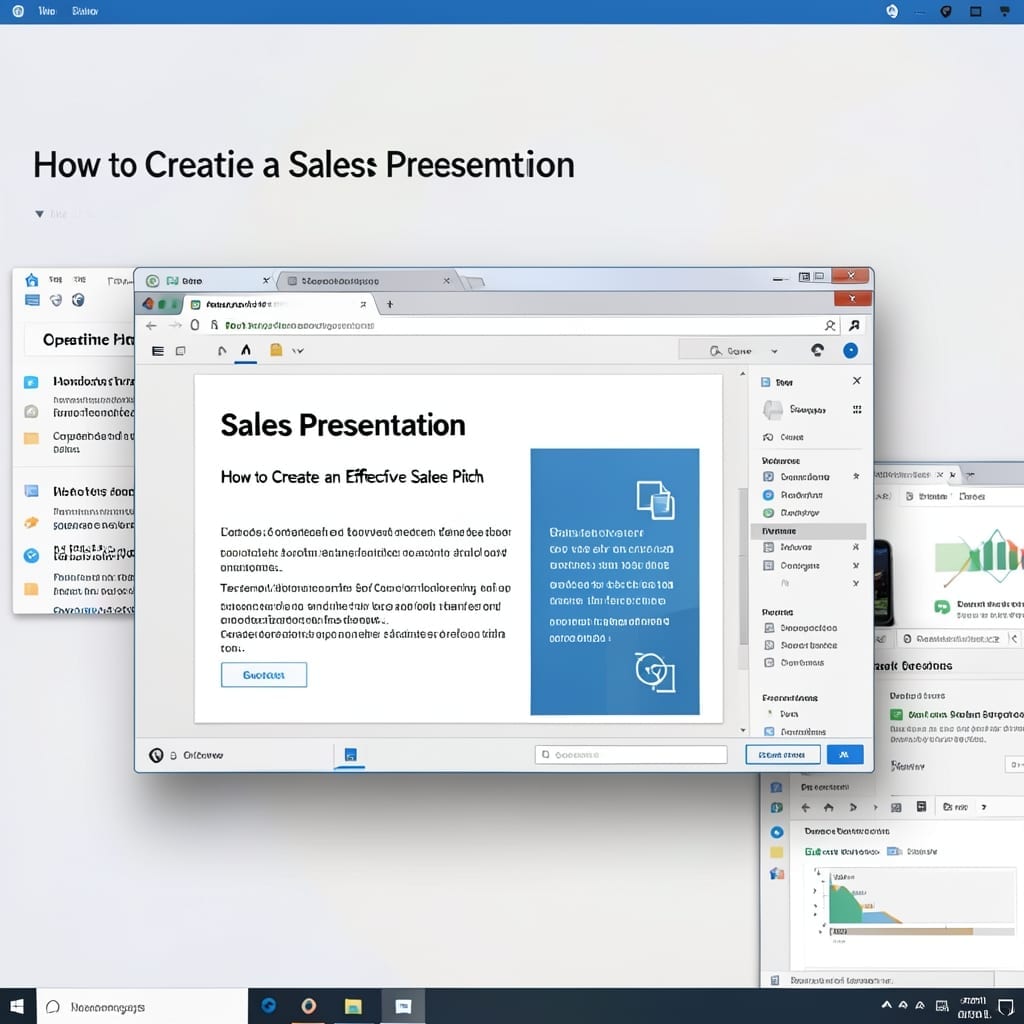Image resolution: width=1024 pixels, height=1024 pixels.
Task: Open File Explorer from the taskbar
Action: (353, 1006)
